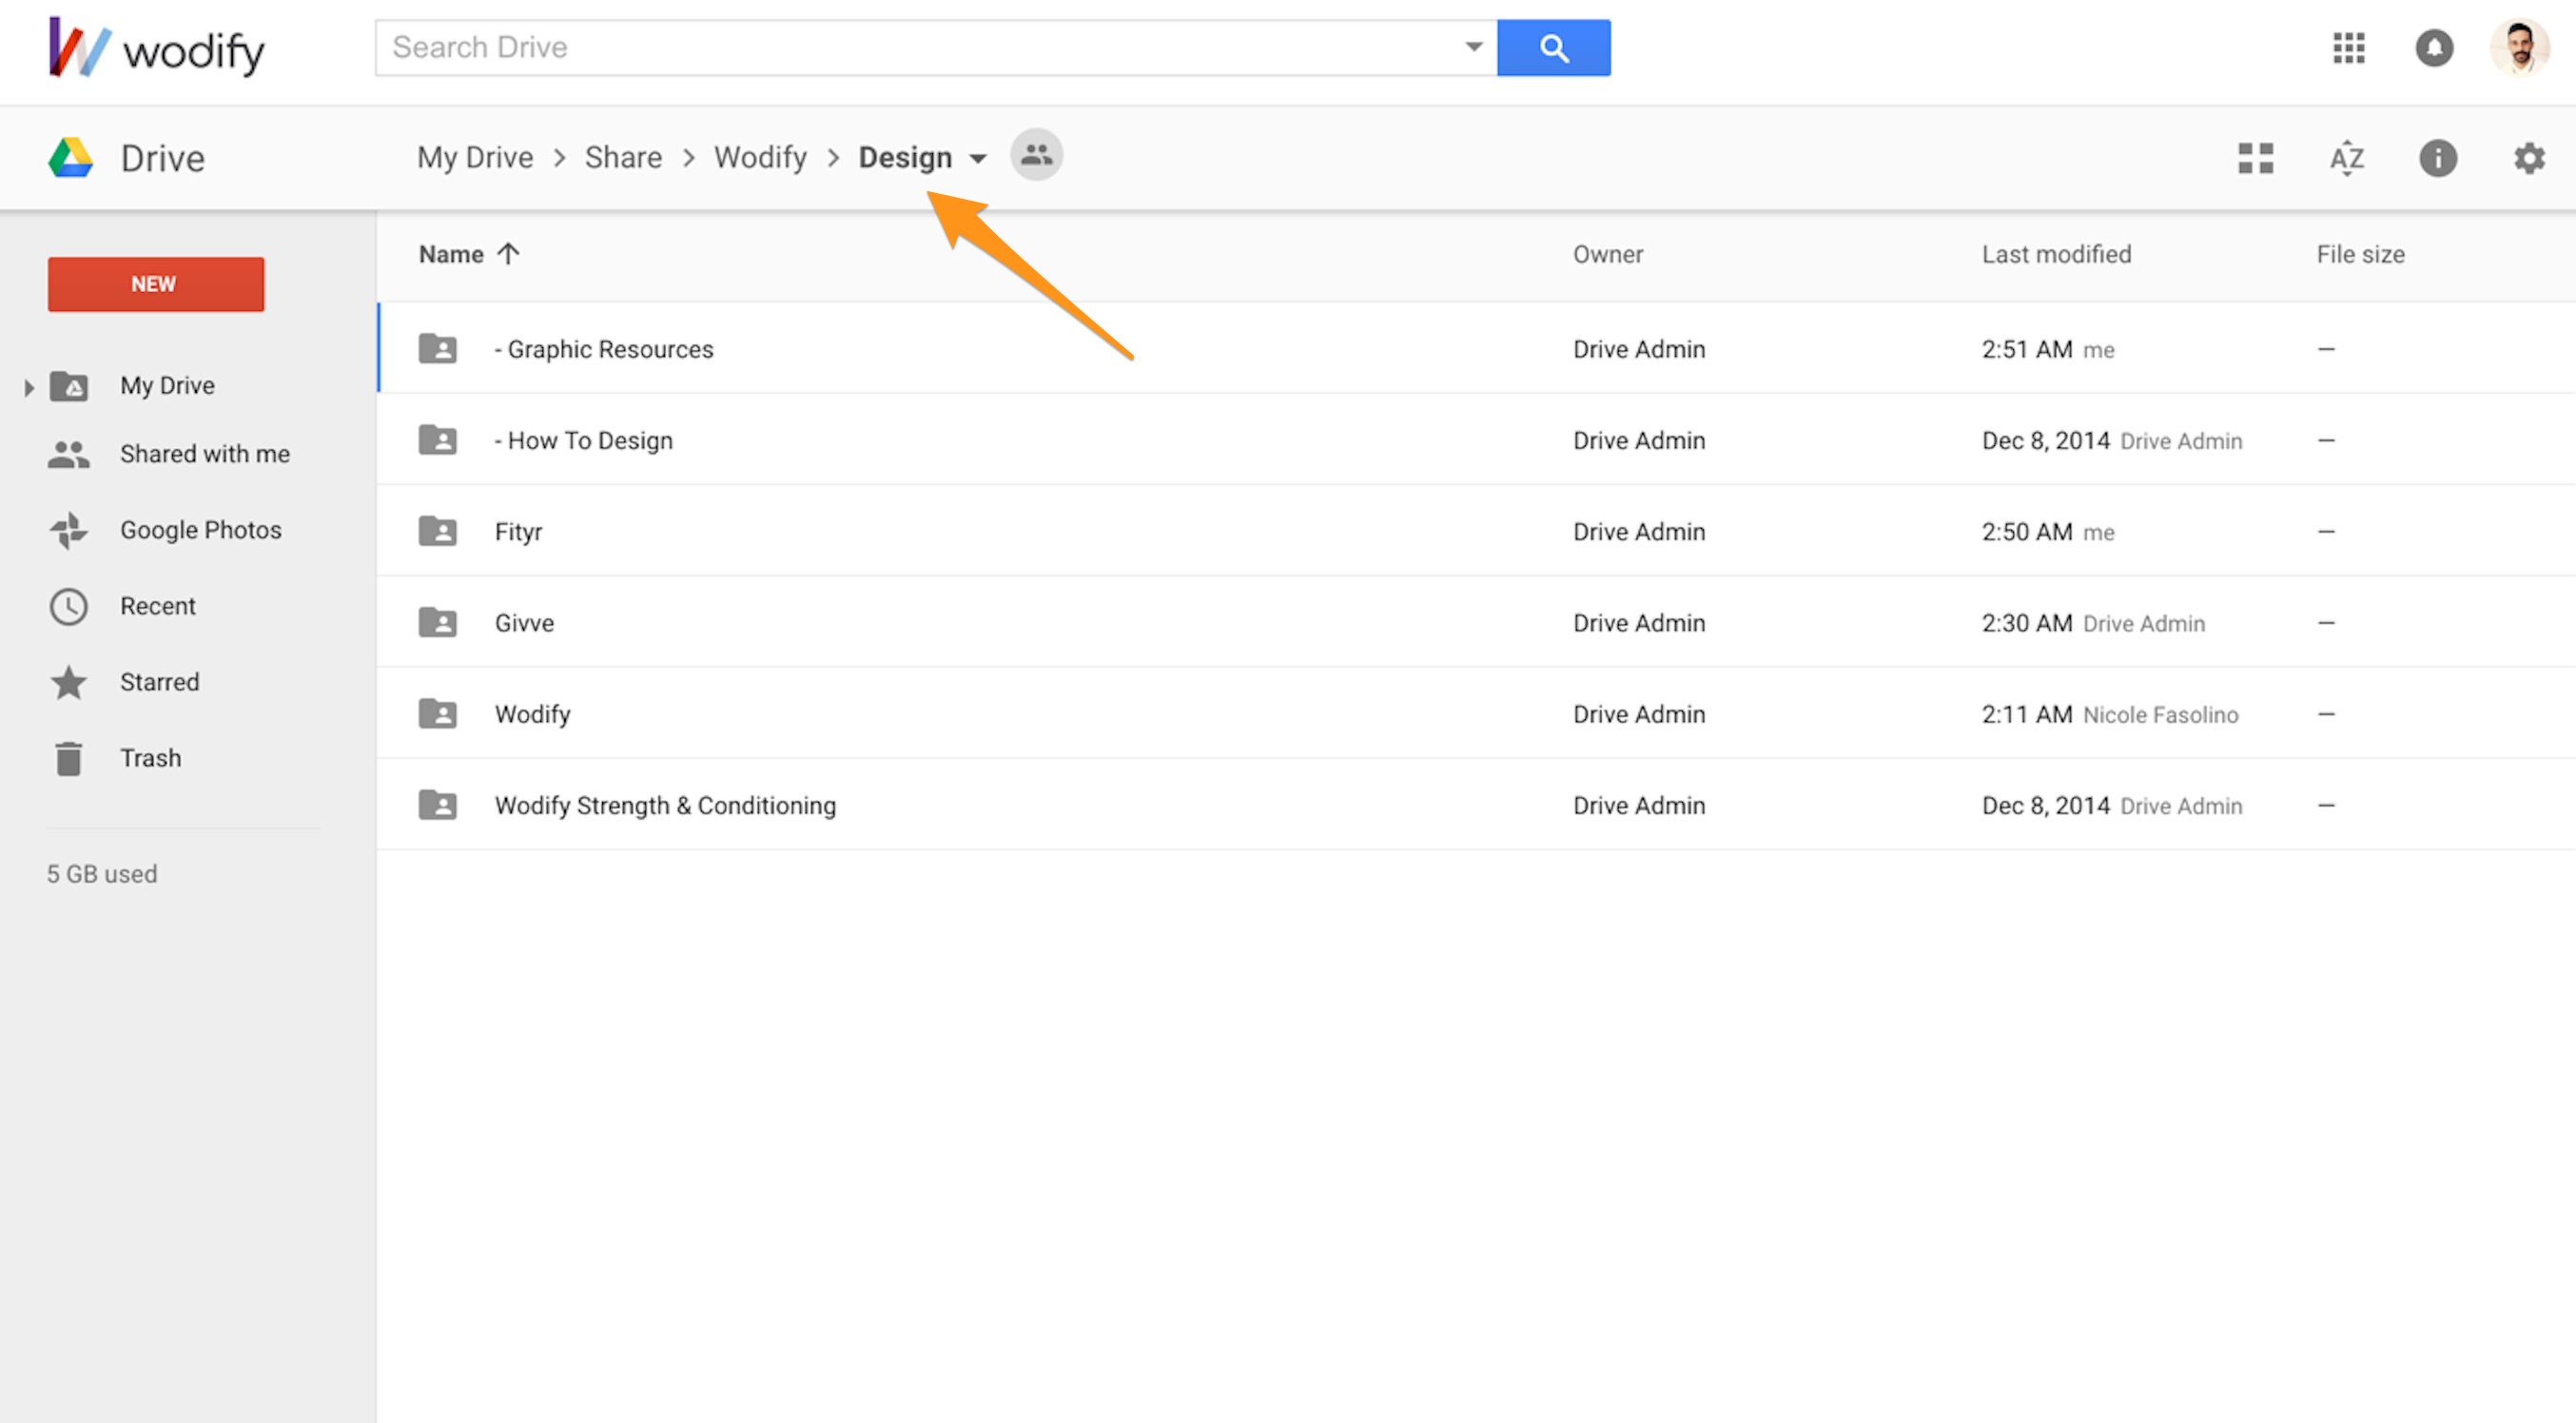Screen dimensions: 2576x1423
Task: Open the notifications bell icon
Action: 2434,48
